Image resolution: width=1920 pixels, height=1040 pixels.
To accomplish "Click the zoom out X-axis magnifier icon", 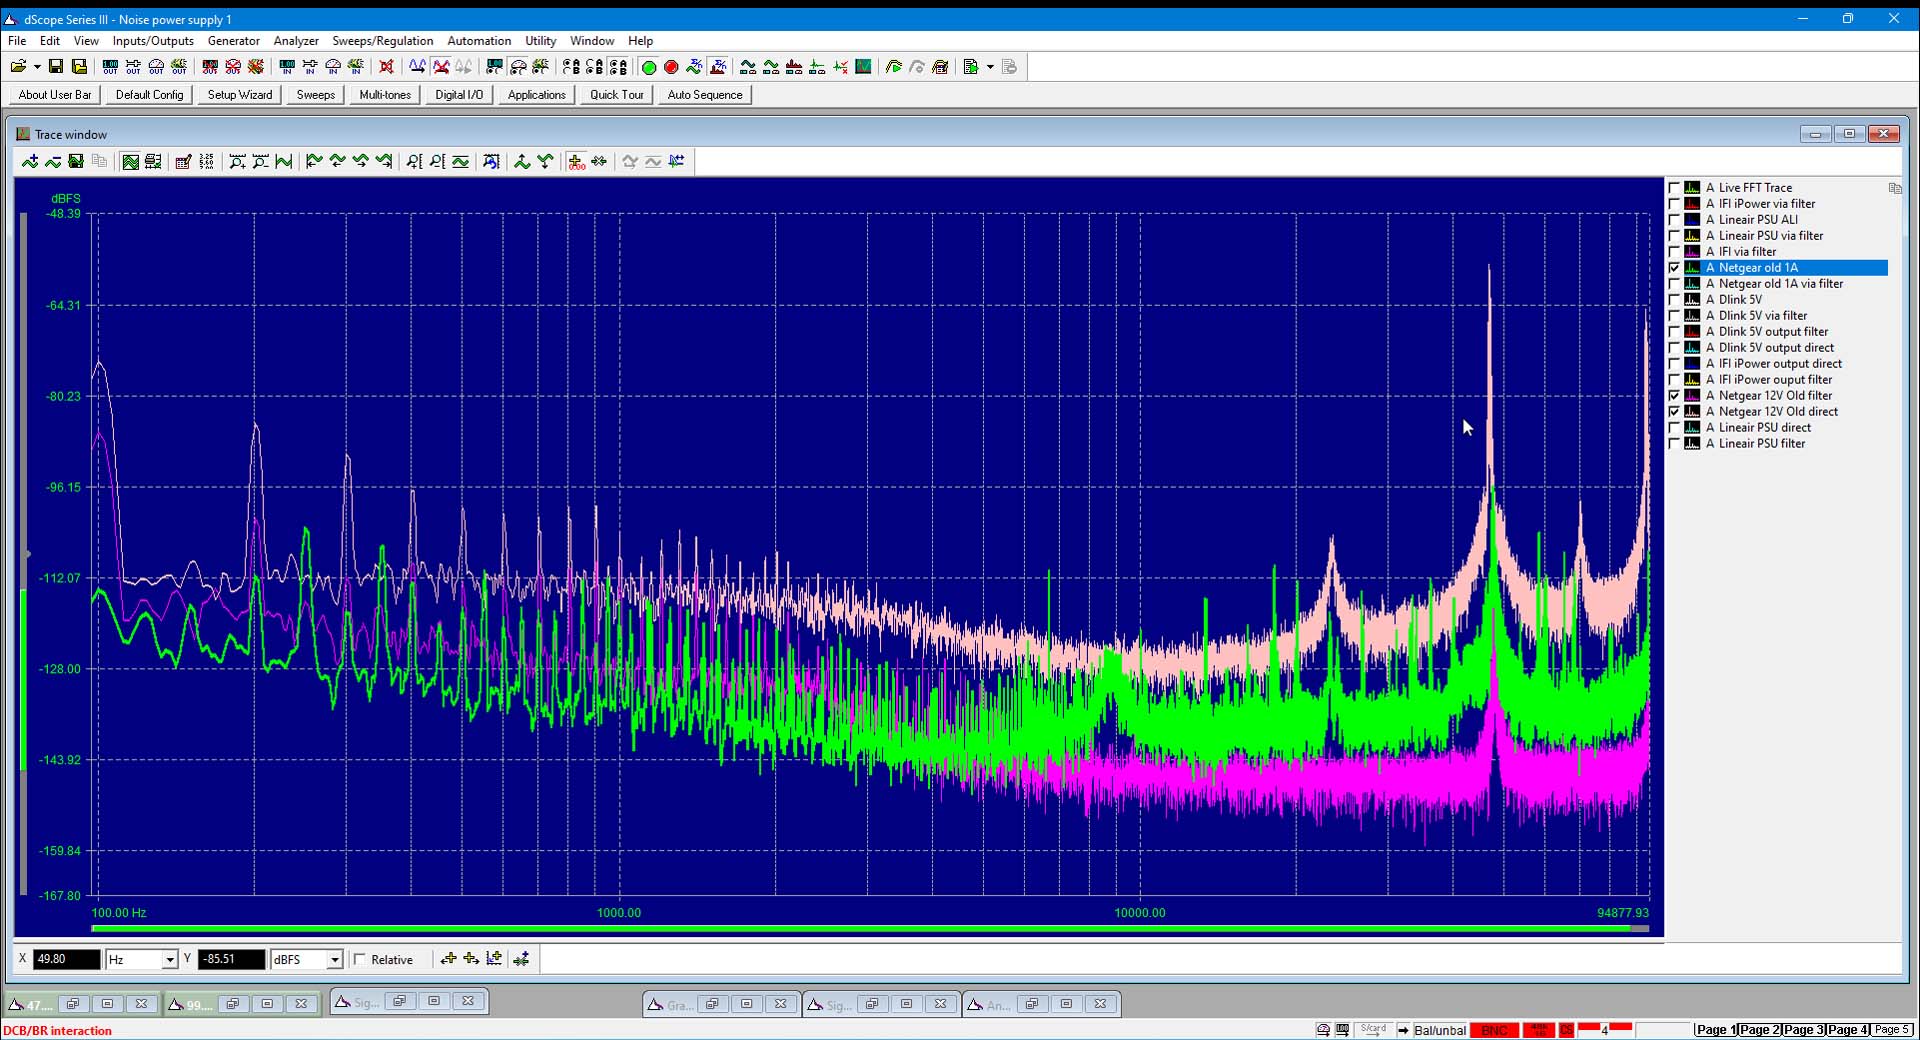I will (x=260, y=161).
